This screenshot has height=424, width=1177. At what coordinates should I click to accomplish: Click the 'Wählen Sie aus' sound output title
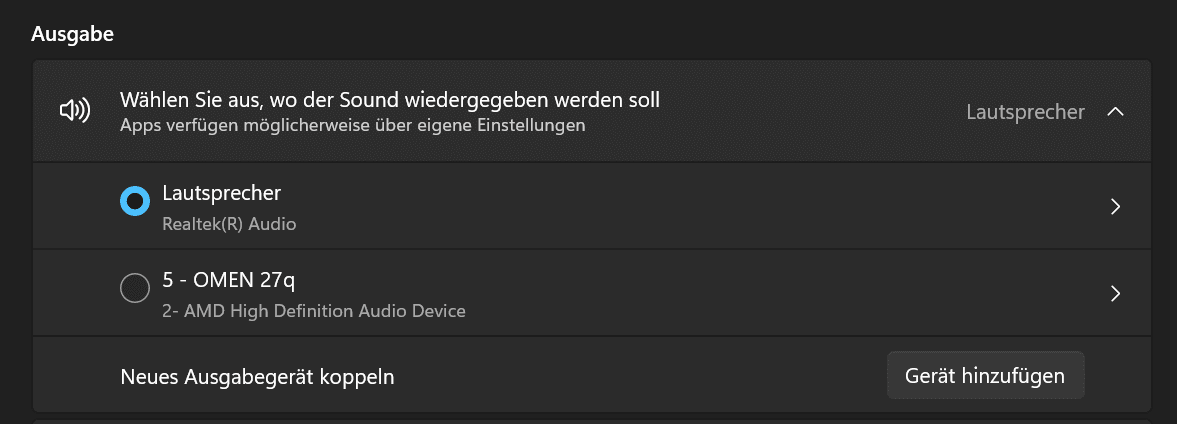[x=390, y=100]
